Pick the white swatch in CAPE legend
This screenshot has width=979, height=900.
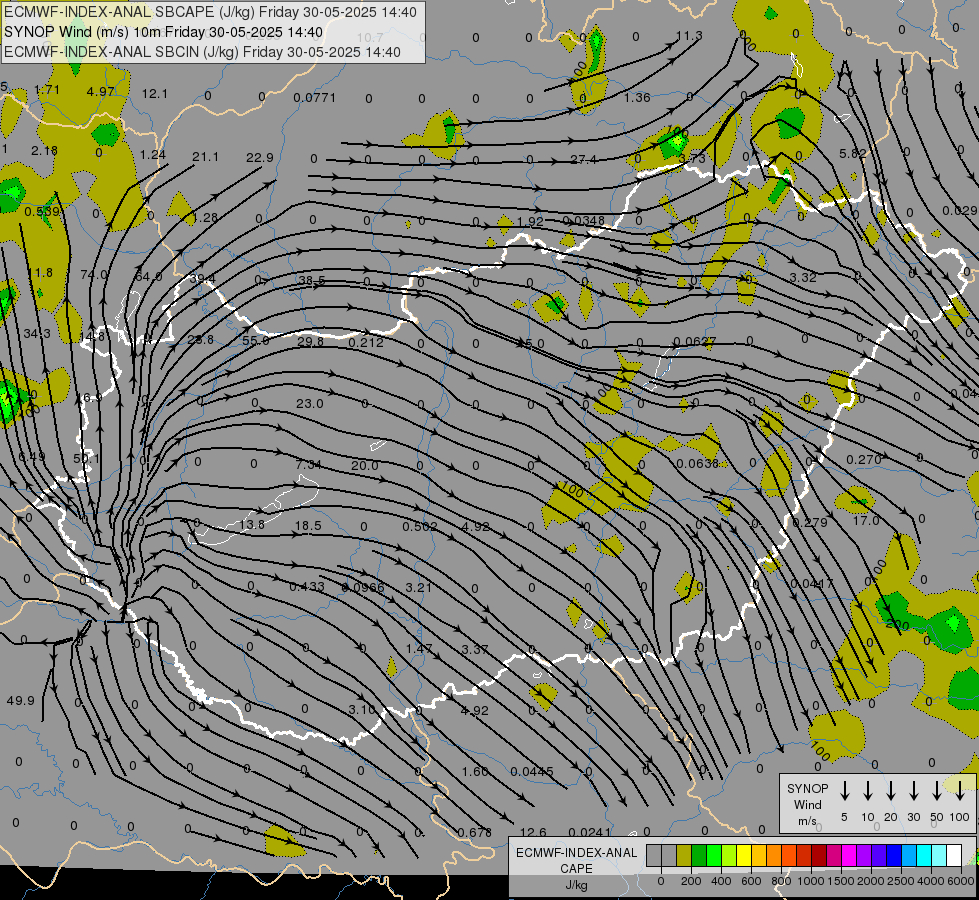point(953,855)
